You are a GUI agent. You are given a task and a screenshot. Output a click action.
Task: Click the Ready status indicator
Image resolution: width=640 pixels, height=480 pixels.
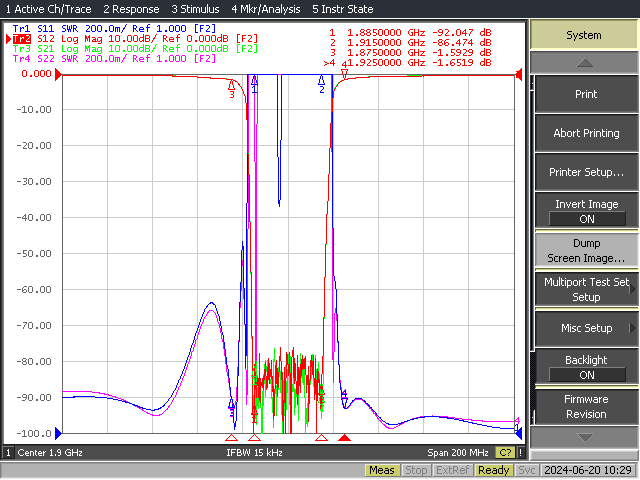[x=493, y=470]
